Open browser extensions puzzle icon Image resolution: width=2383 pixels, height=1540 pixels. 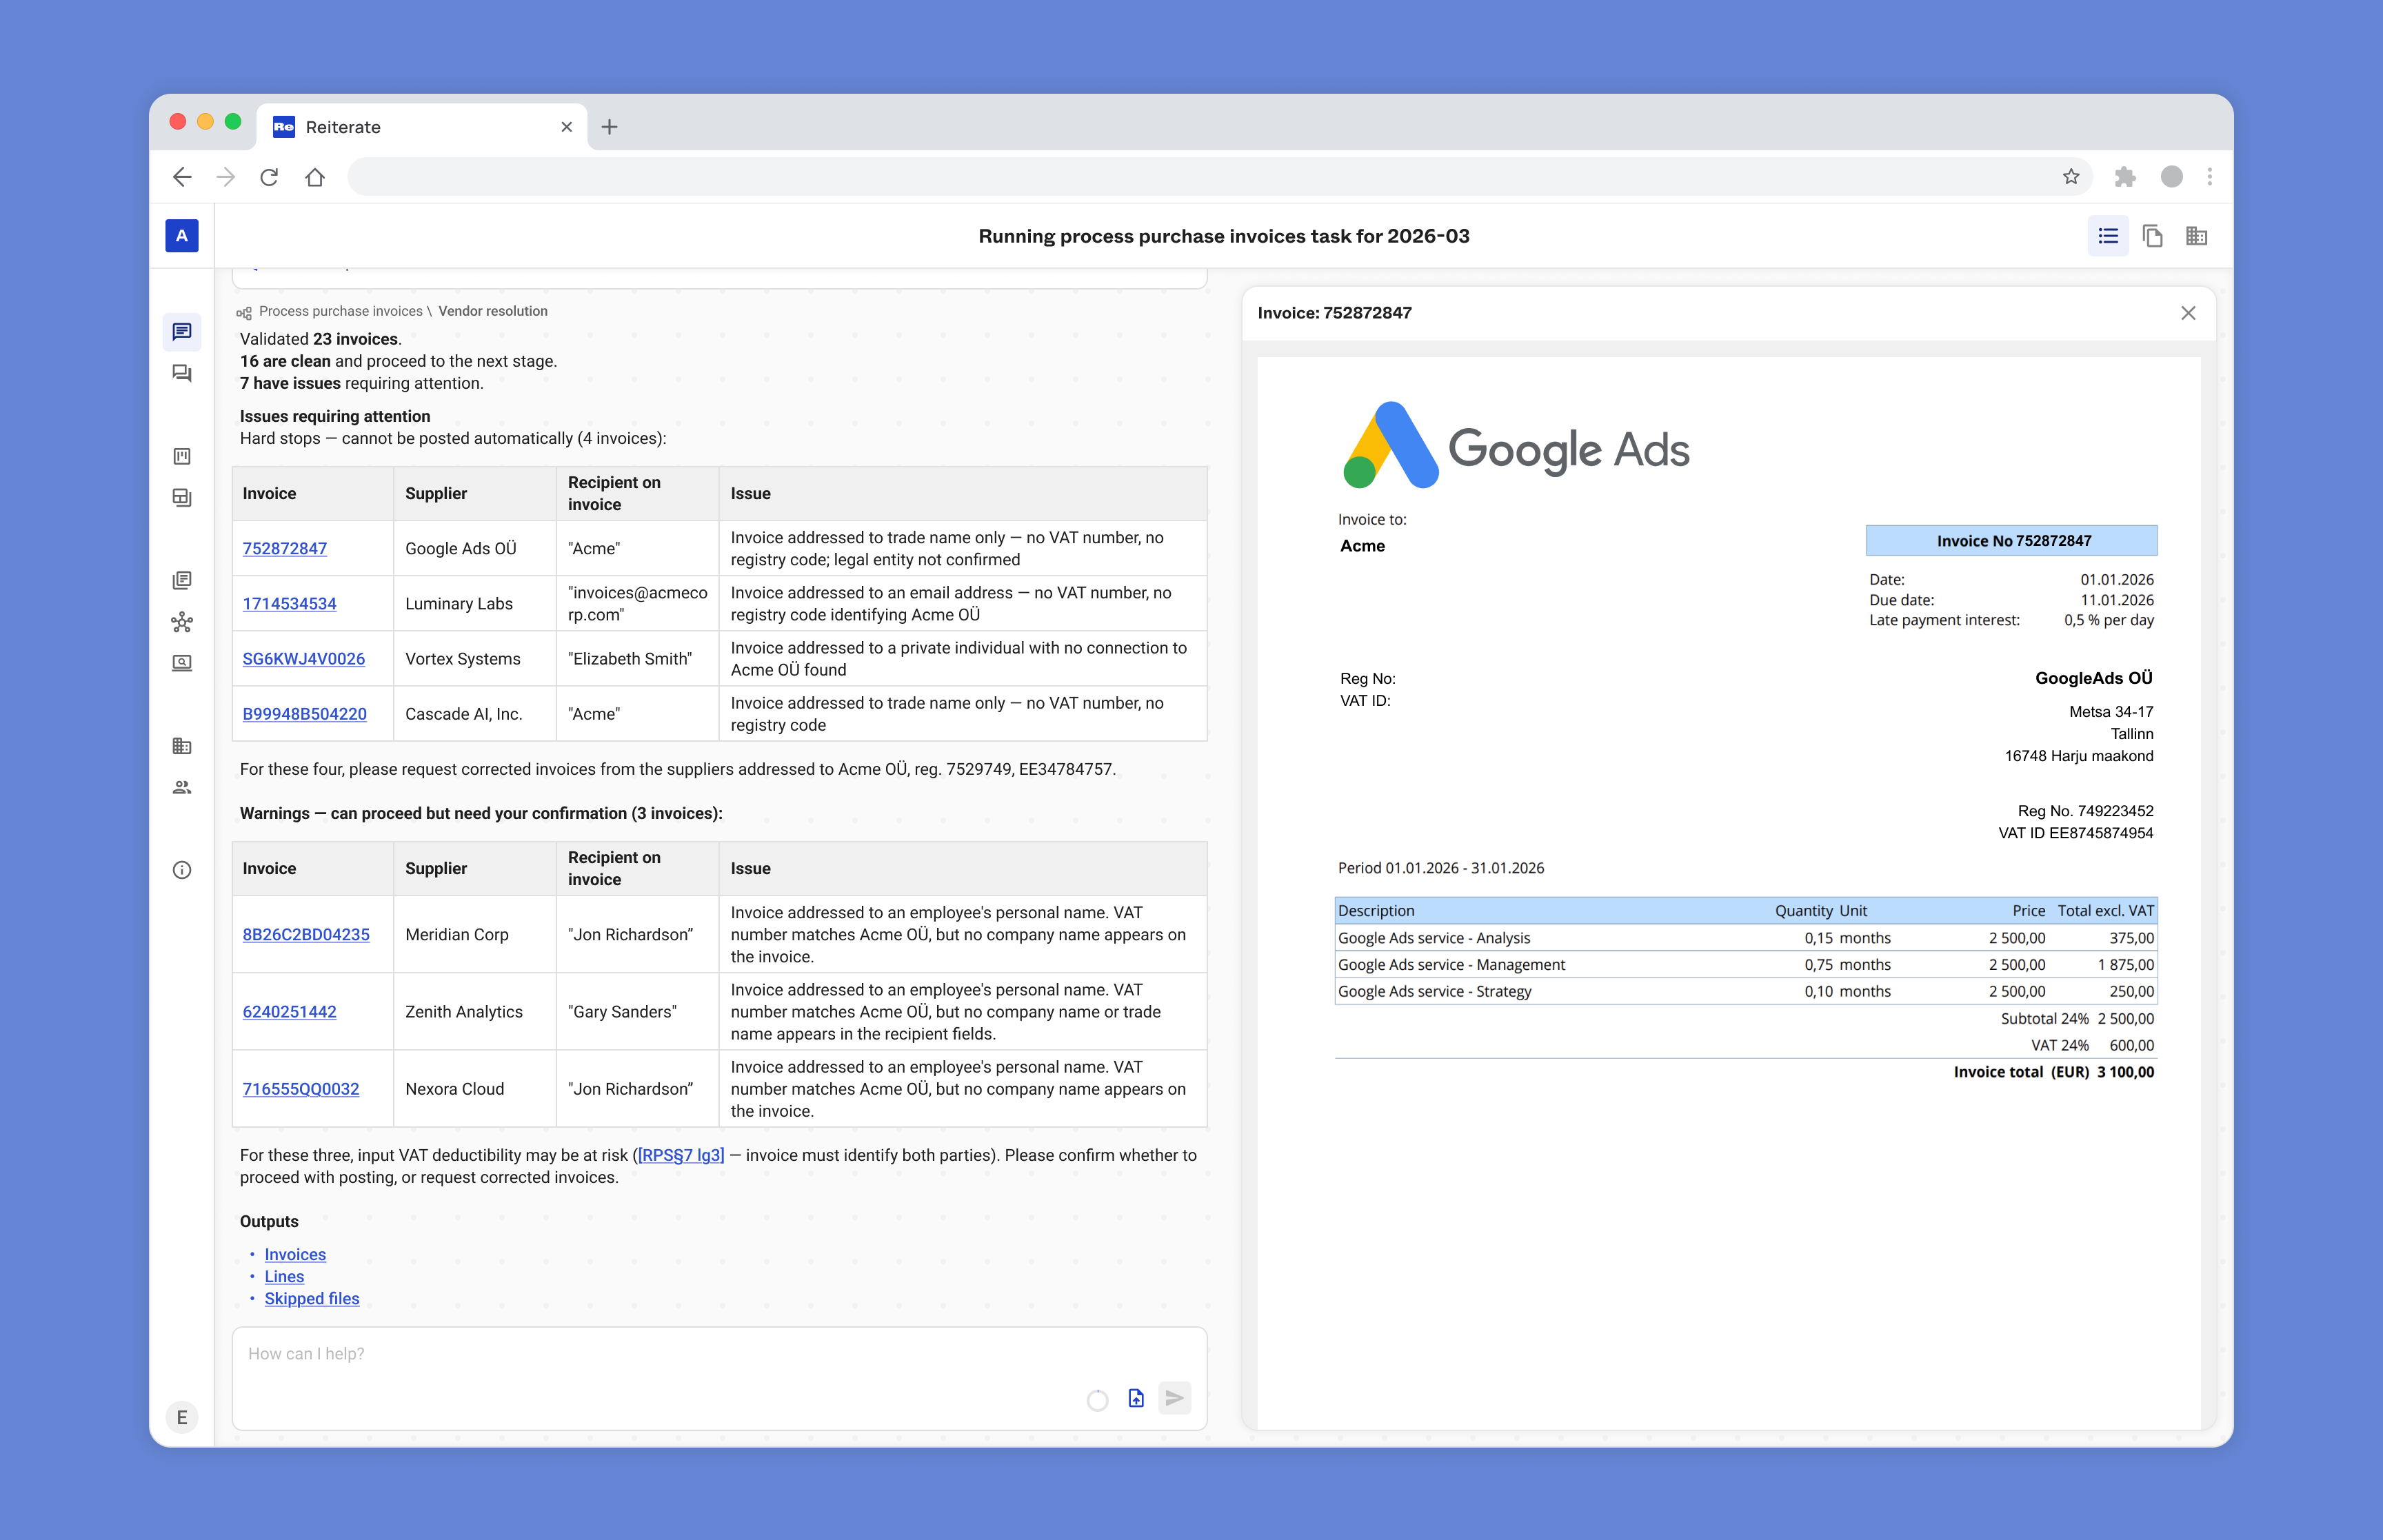2125,177
